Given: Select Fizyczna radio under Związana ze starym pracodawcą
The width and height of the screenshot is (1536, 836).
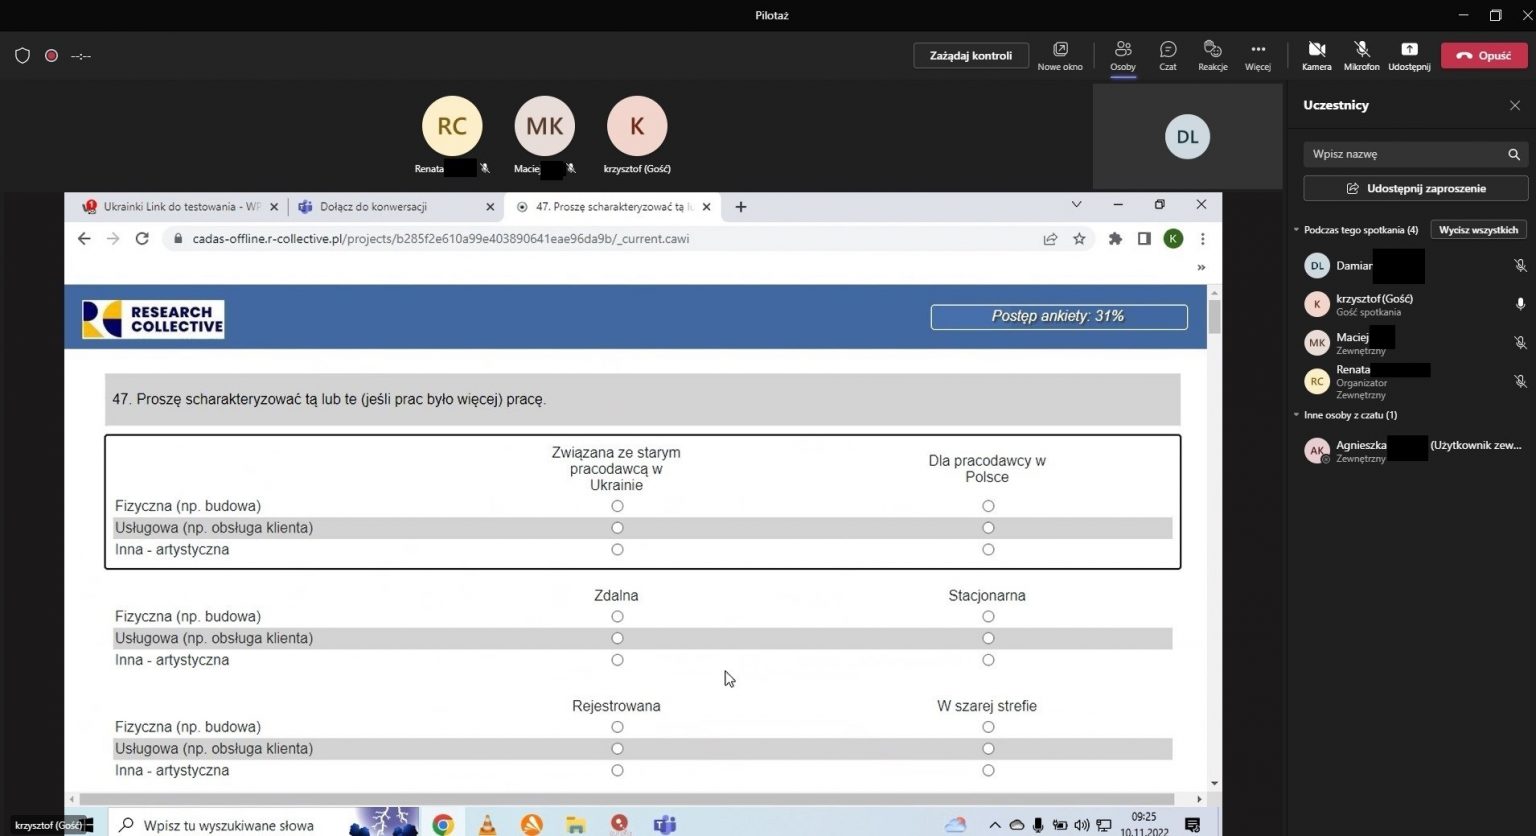Looking at the screenshot, I should [617, 506].
